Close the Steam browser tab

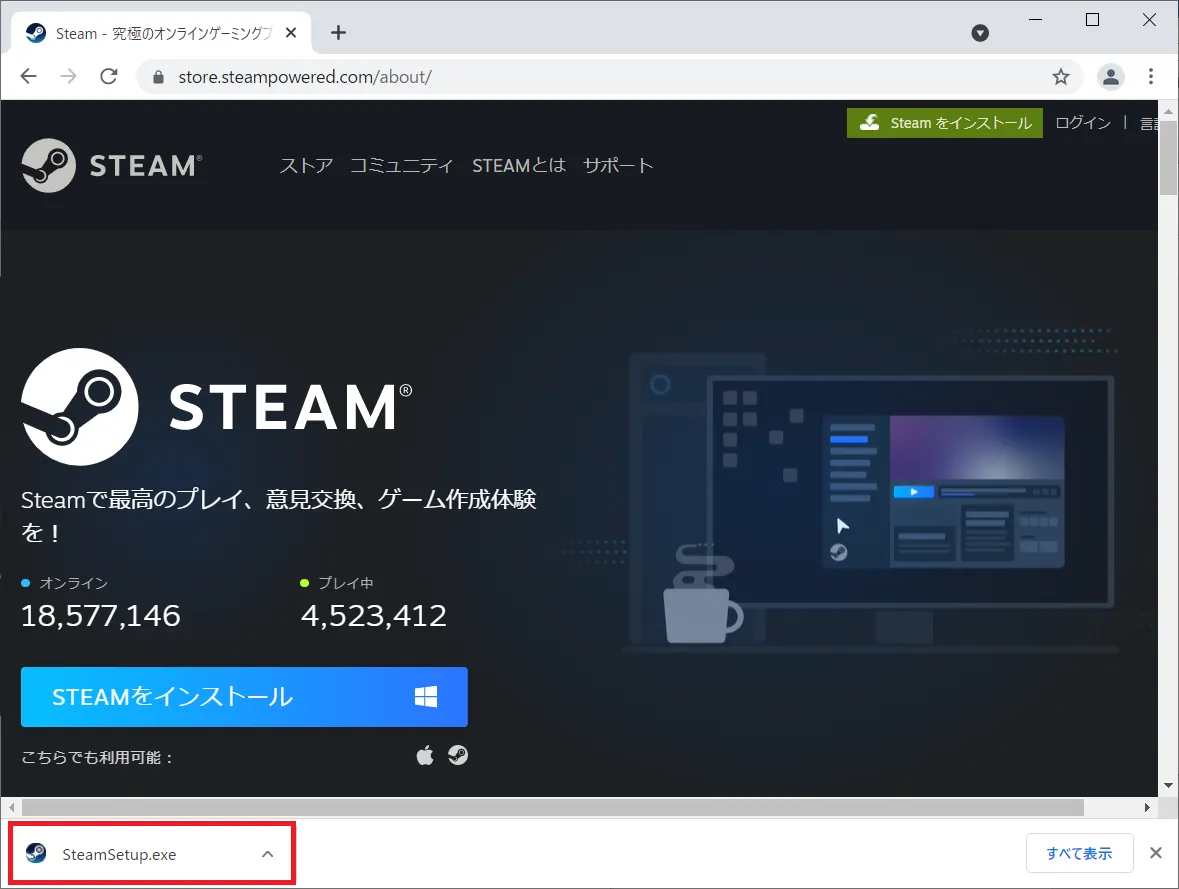click(291, 33)
